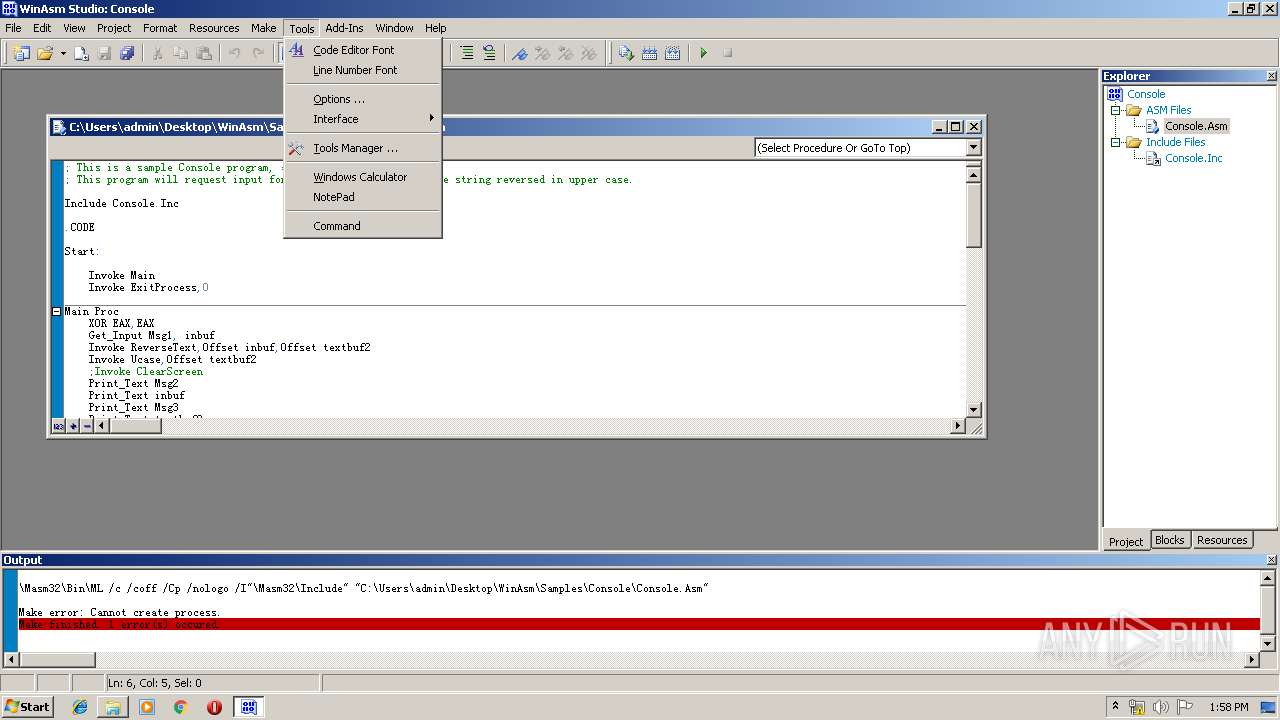Click the Output panel horizontal scrollbar right arrow
This screenshot has width=1280, height=720.
[x=1252, y=660]
